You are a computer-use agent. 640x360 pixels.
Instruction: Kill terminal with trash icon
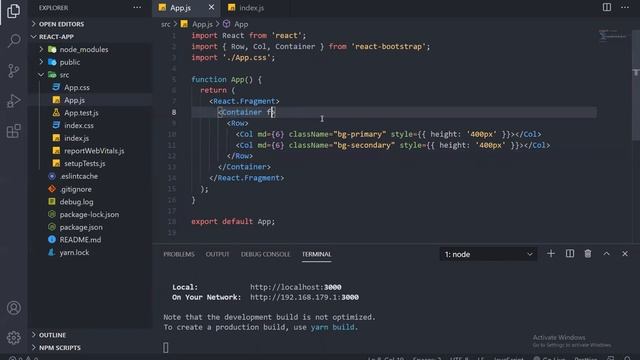pyautogui.click(x=588, y=254)
